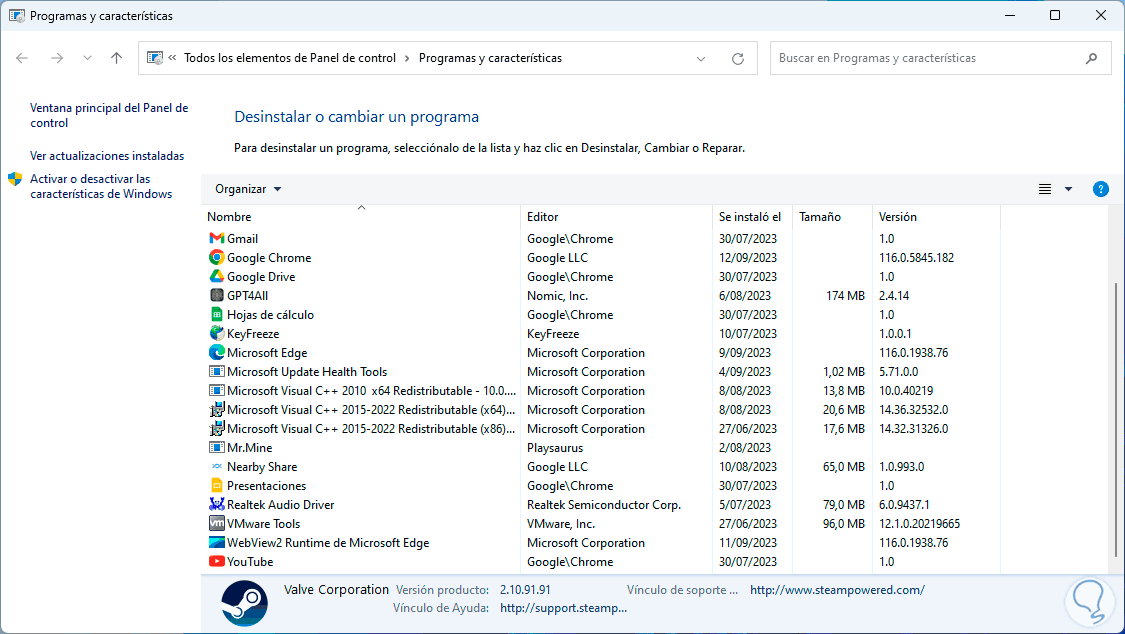The image size is (1125, 634).
Task: Refresh the Programas y características list
Action: point(738,59)
